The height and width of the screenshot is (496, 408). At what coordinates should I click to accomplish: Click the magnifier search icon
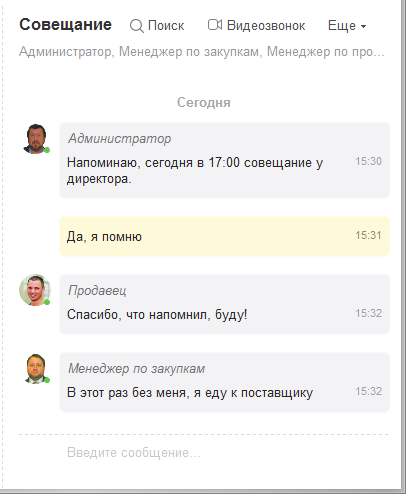[x=137, y=26]
